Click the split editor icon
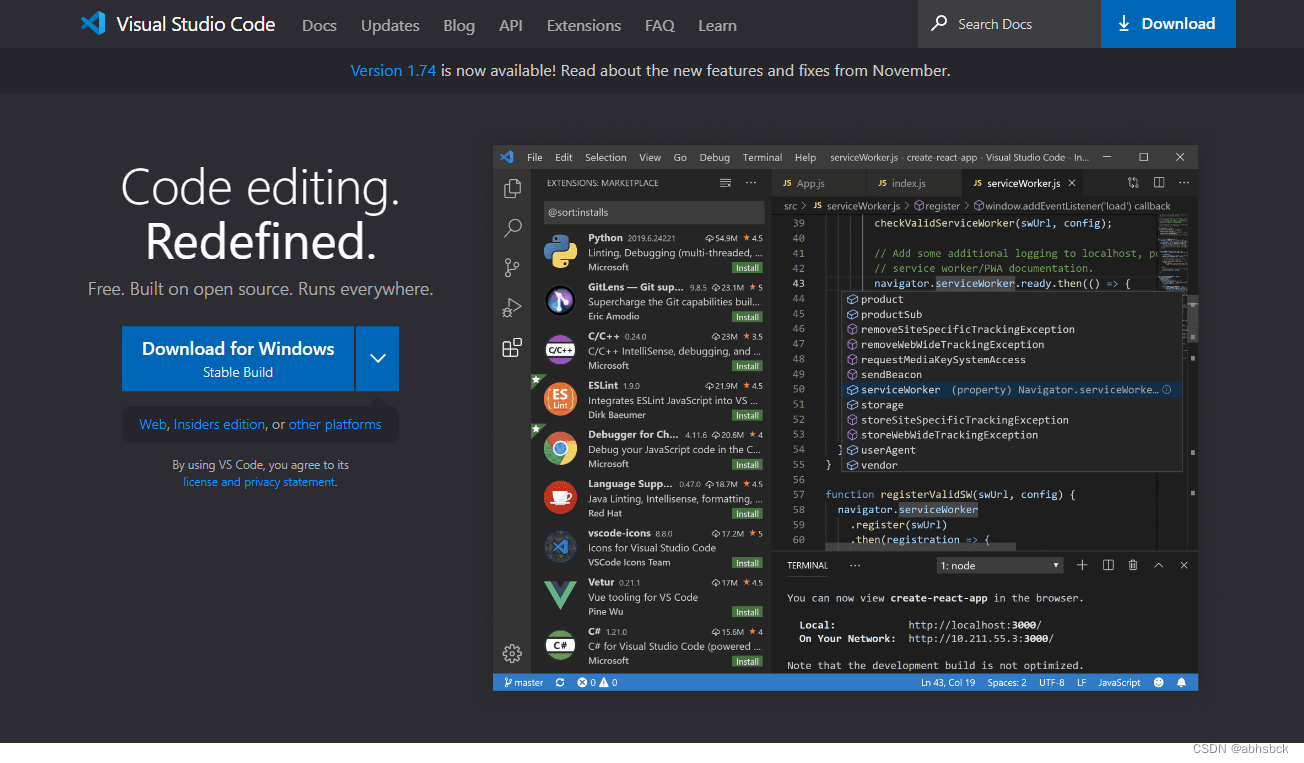This screenshot has height=763, width=1304. (1159, 183)
